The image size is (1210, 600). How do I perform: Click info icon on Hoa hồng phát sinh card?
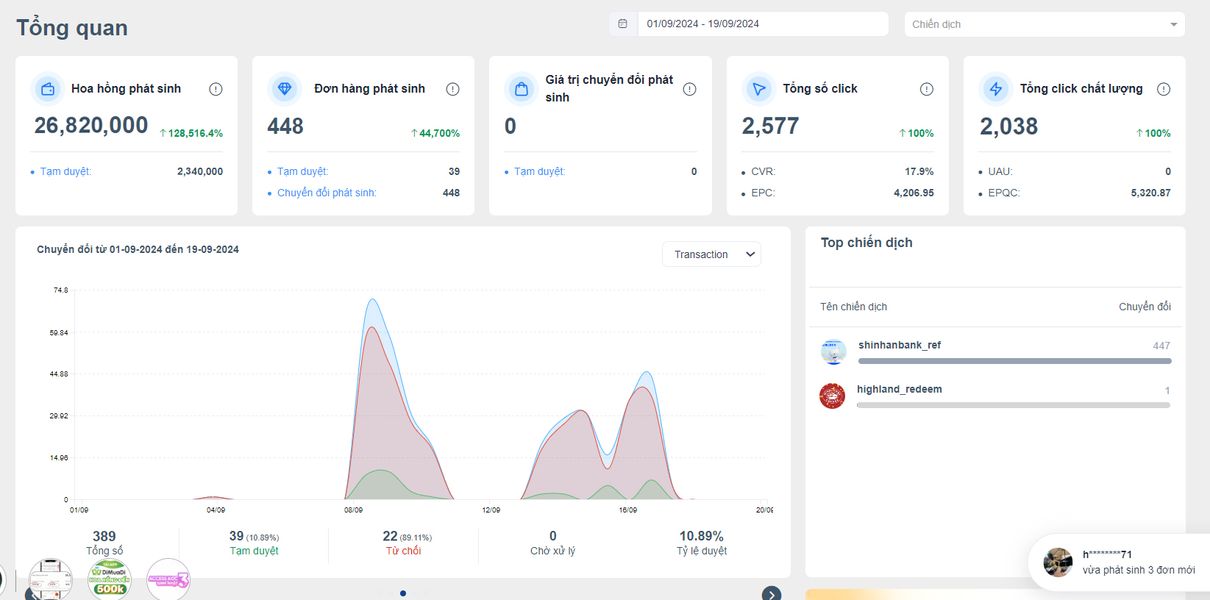pyautogui.click(x=215, y=89)
